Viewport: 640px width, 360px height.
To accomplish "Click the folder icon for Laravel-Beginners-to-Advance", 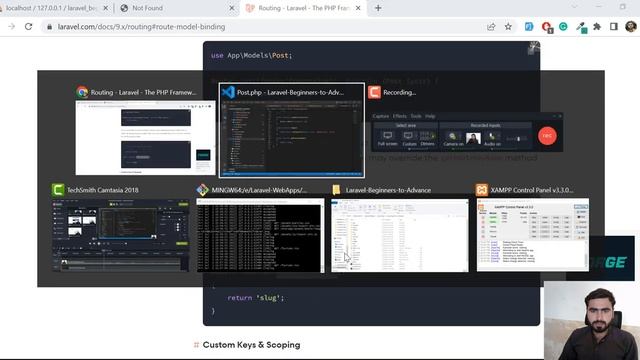I will (x=336, y=190).
